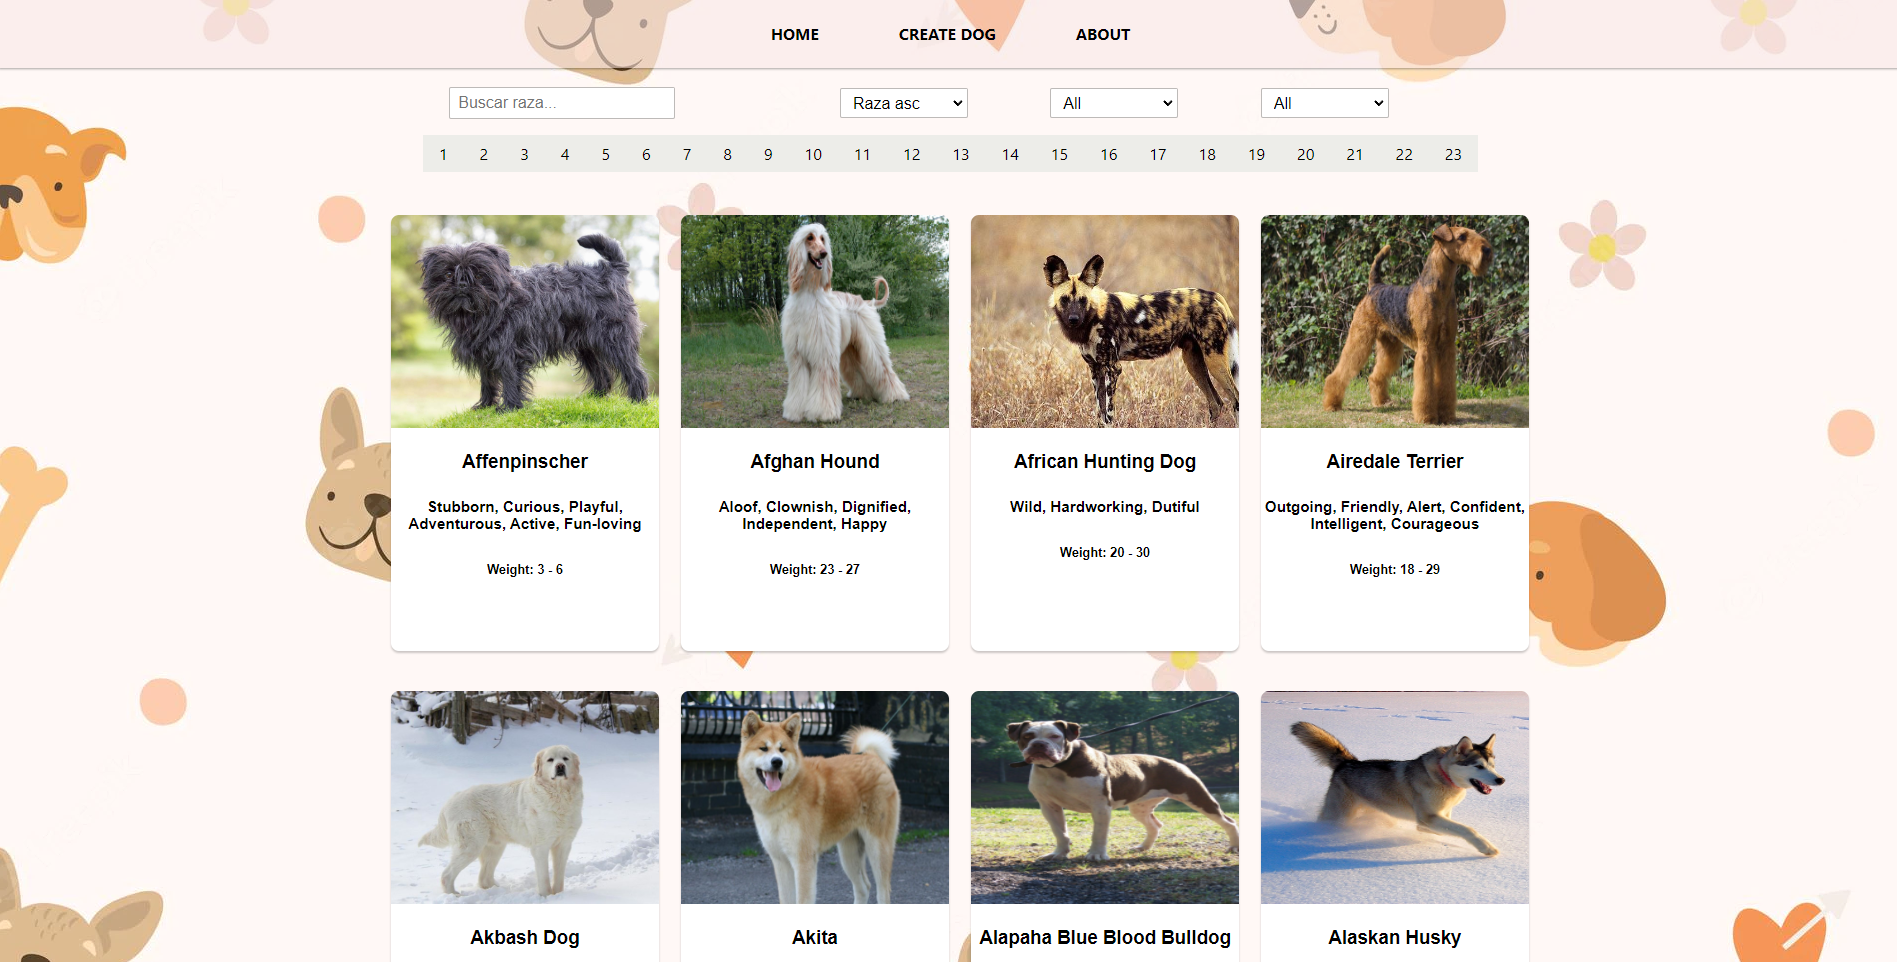
Task: Navigate to the ABOUT section
Action: pos(1102,34)
